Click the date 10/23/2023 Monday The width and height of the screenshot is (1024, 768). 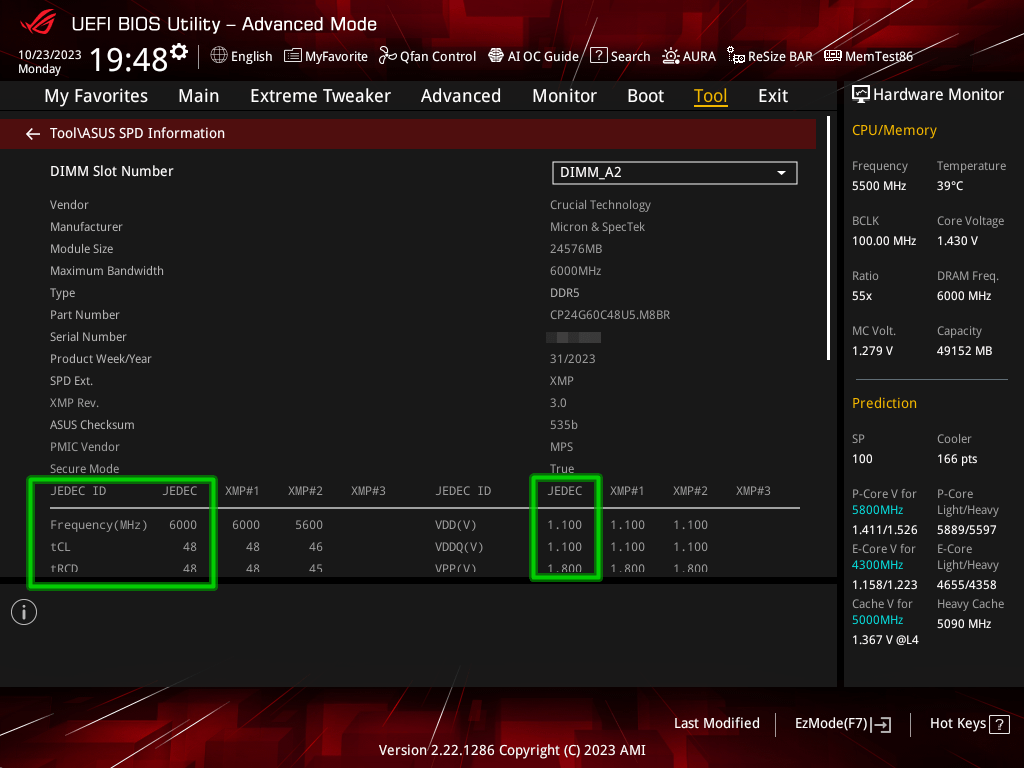pyautogui.click(x=50, y=61)
